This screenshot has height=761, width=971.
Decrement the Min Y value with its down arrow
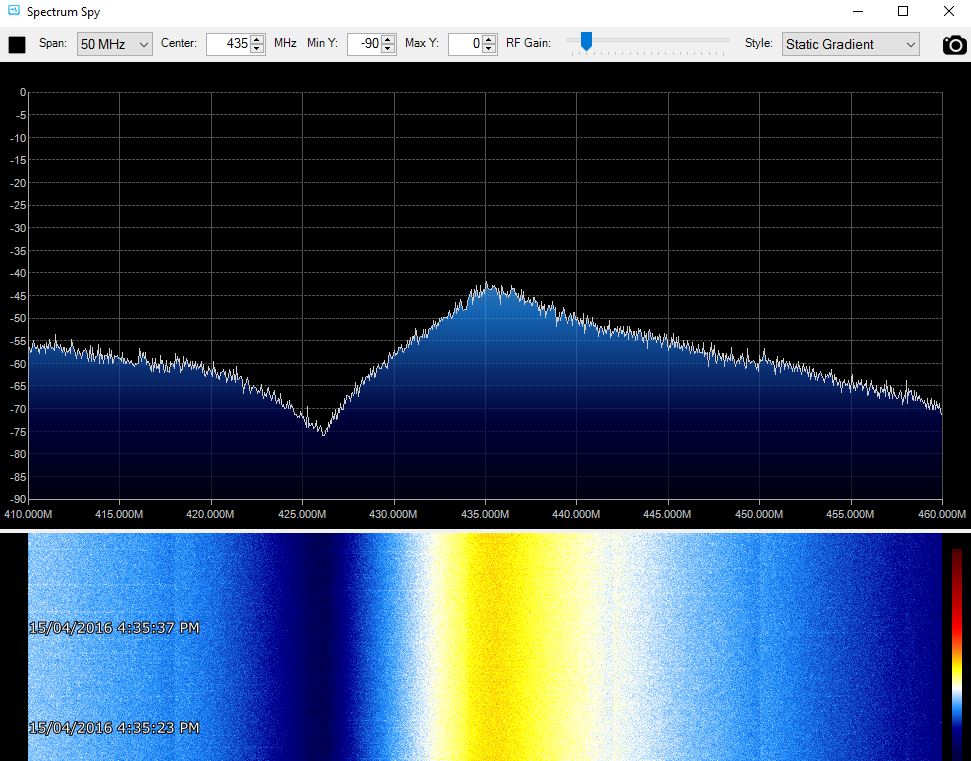(385, 48)
